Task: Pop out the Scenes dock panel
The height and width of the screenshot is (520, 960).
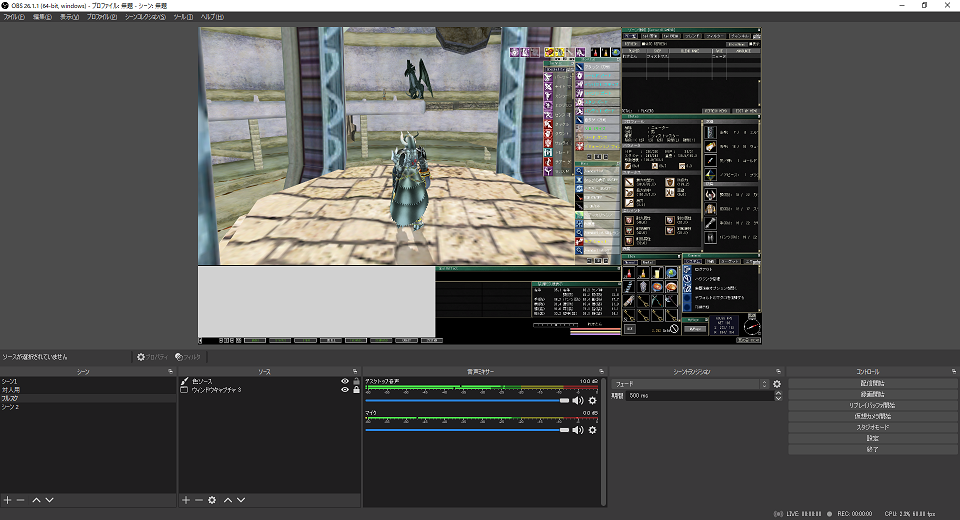Action: tap(170, 371)
